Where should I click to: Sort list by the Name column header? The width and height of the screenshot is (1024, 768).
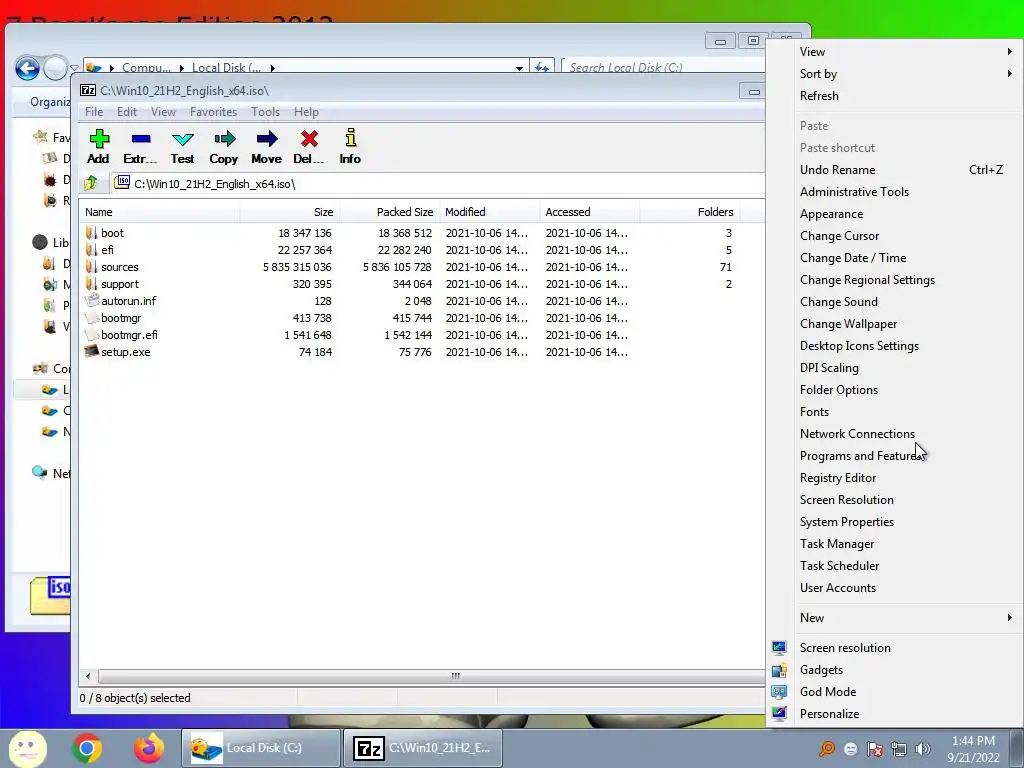pyautogui.click(x=159, y=212)
